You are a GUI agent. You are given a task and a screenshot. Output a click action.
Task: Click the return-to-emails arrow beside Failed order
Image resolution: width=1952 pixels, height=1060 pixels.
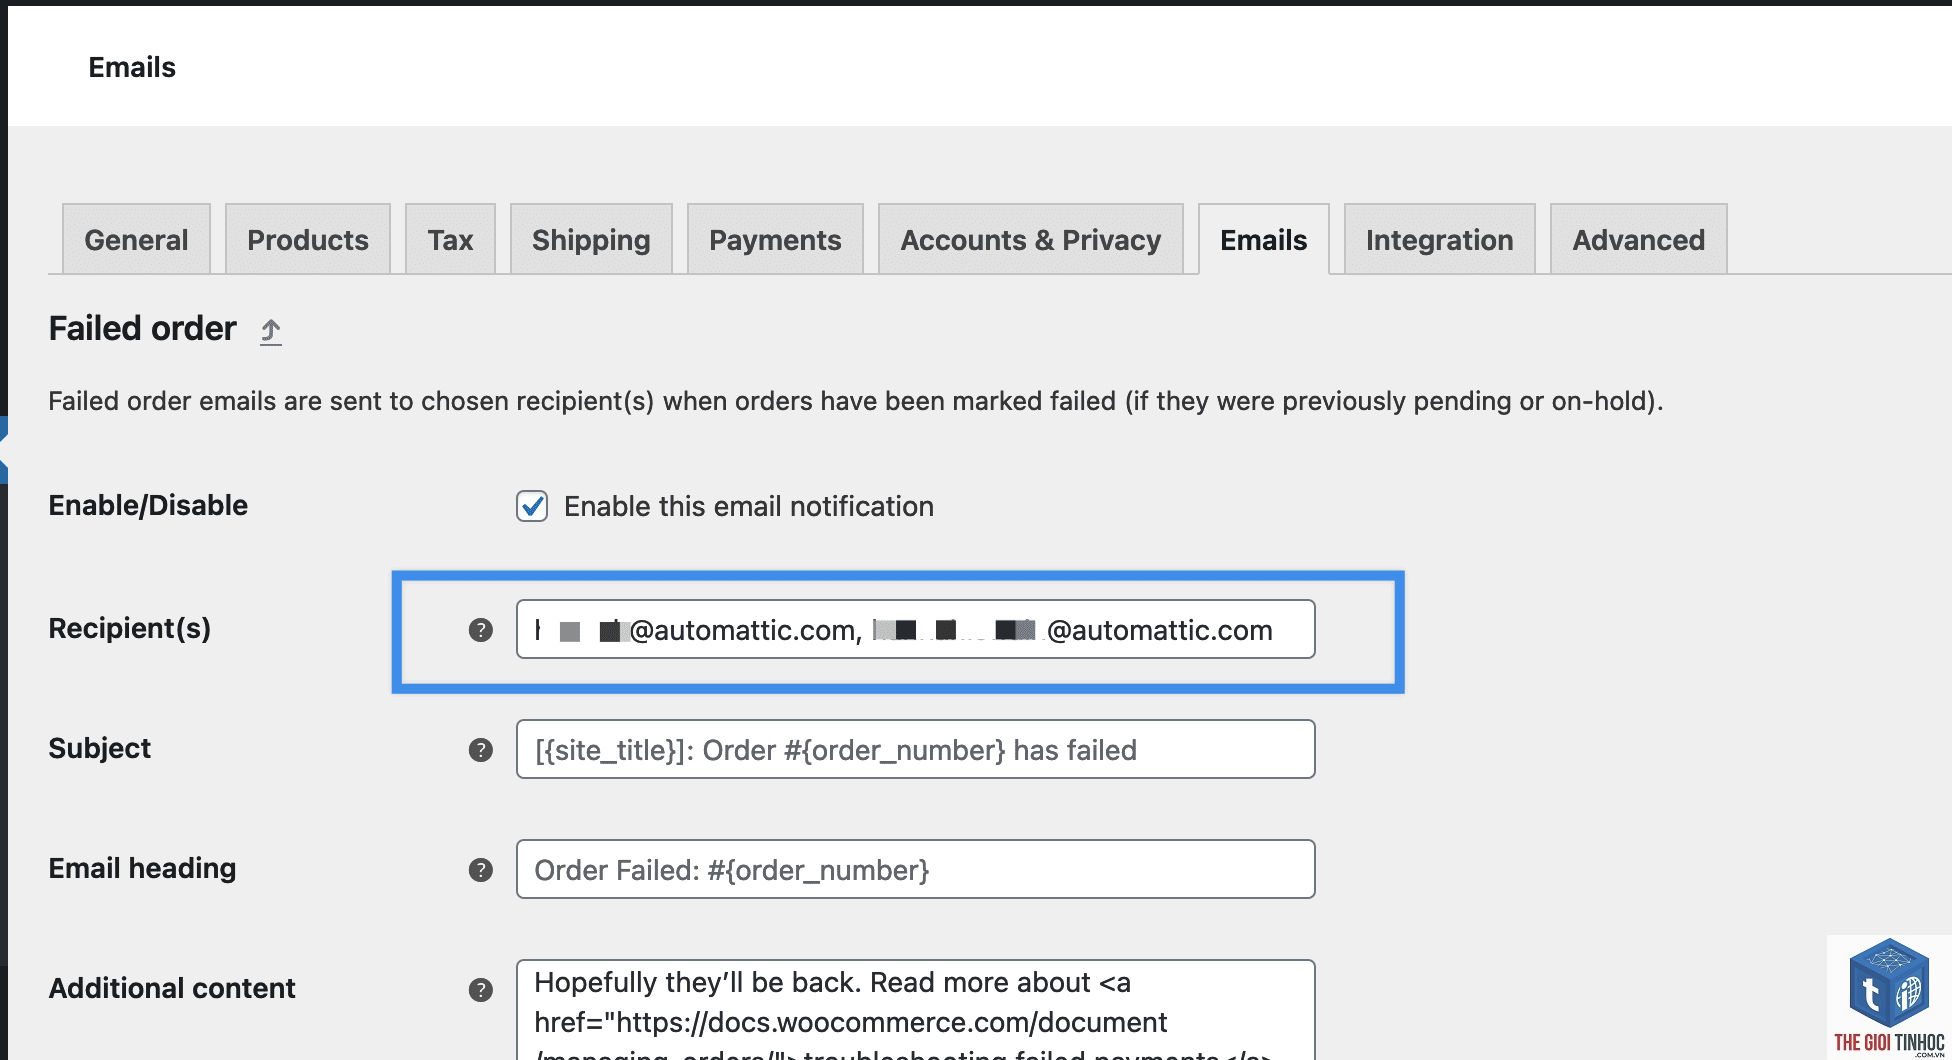tap(271, 331)
